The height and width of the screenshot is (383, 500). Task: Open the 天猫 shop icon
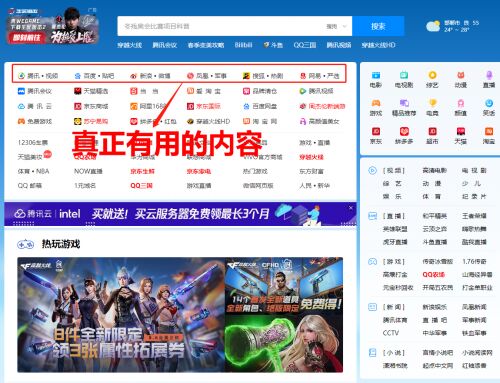[x=460, y=131]
